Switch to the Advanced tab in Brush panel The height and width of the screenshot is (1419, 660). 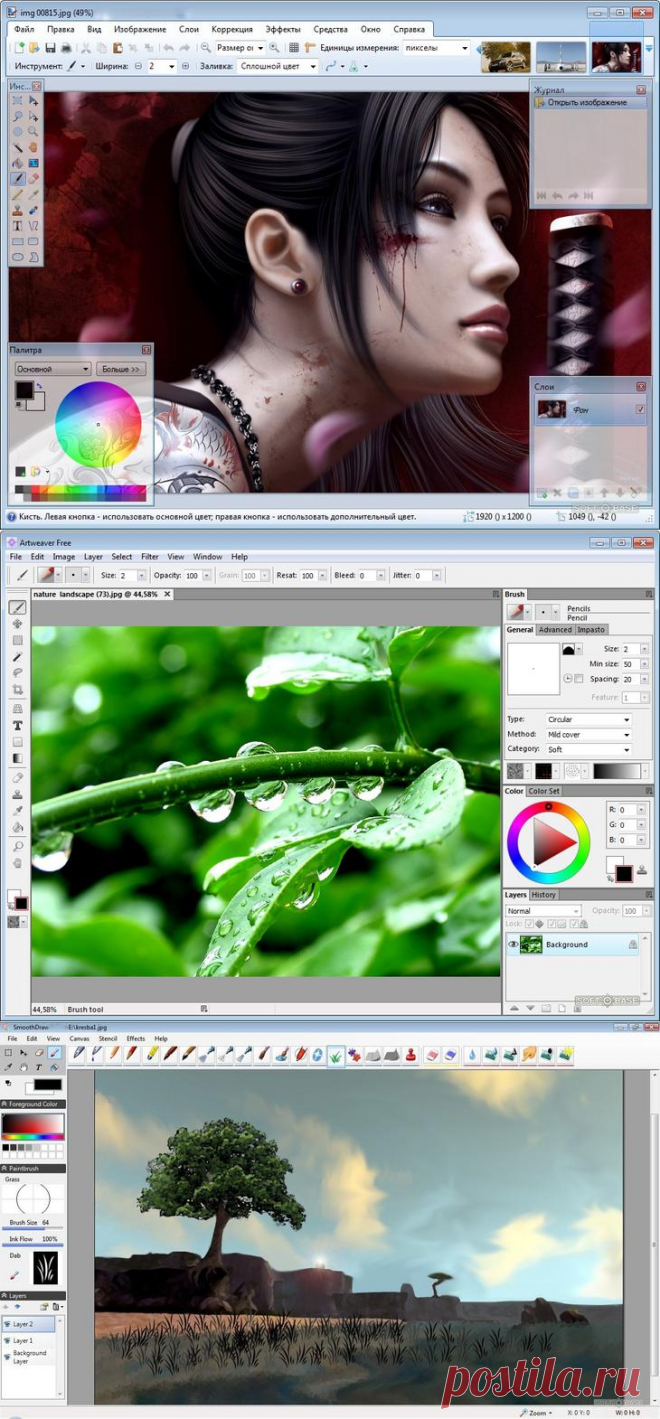[555, 630]
